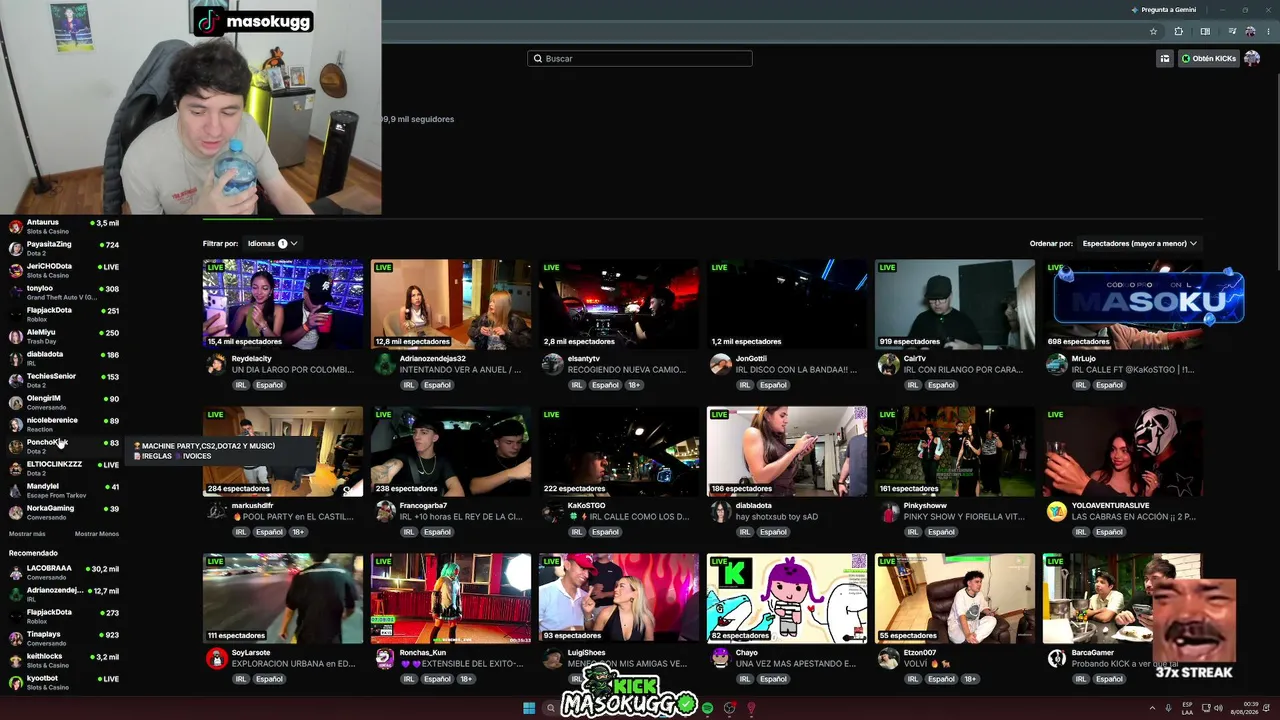
Task: Click Pregunta a Gemini
Action: tap(1163, 9)
